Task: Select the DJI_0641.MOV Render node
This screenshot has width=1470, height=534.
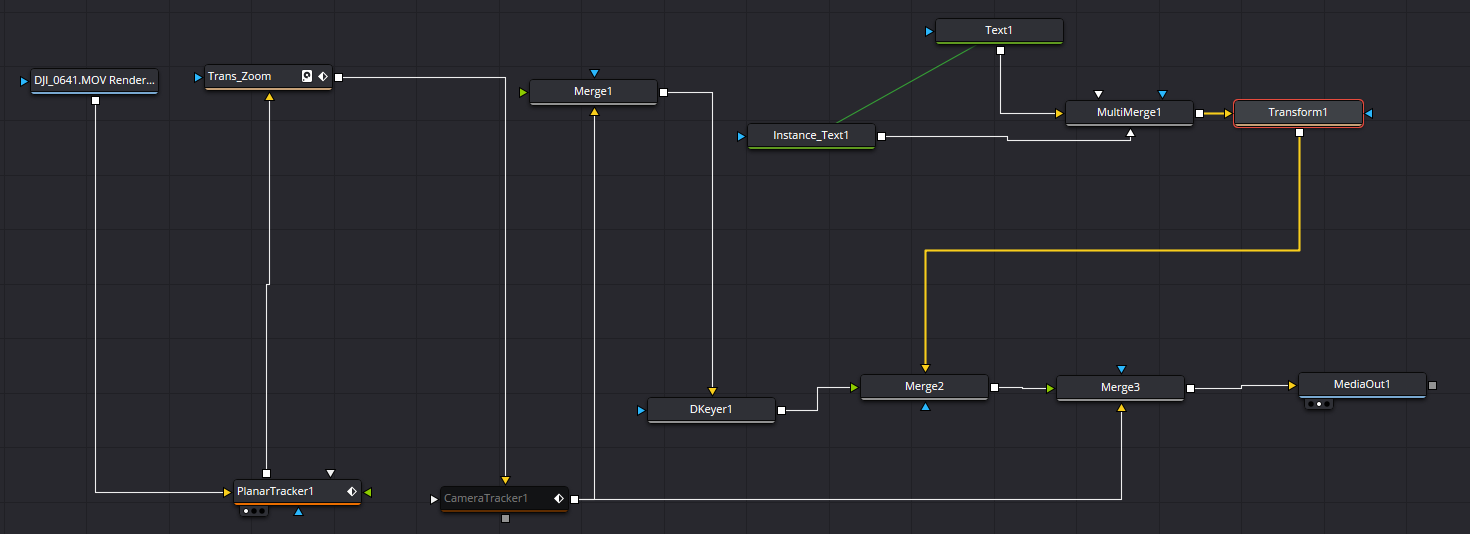Action: tap(95, 81)
